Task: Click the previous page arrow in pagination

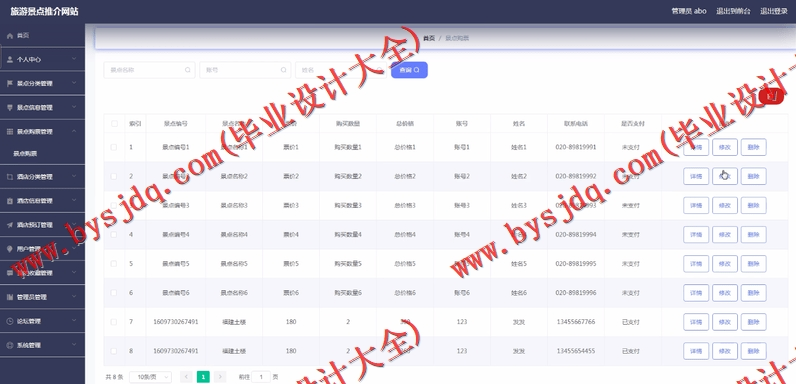Action: click(186, 377)
